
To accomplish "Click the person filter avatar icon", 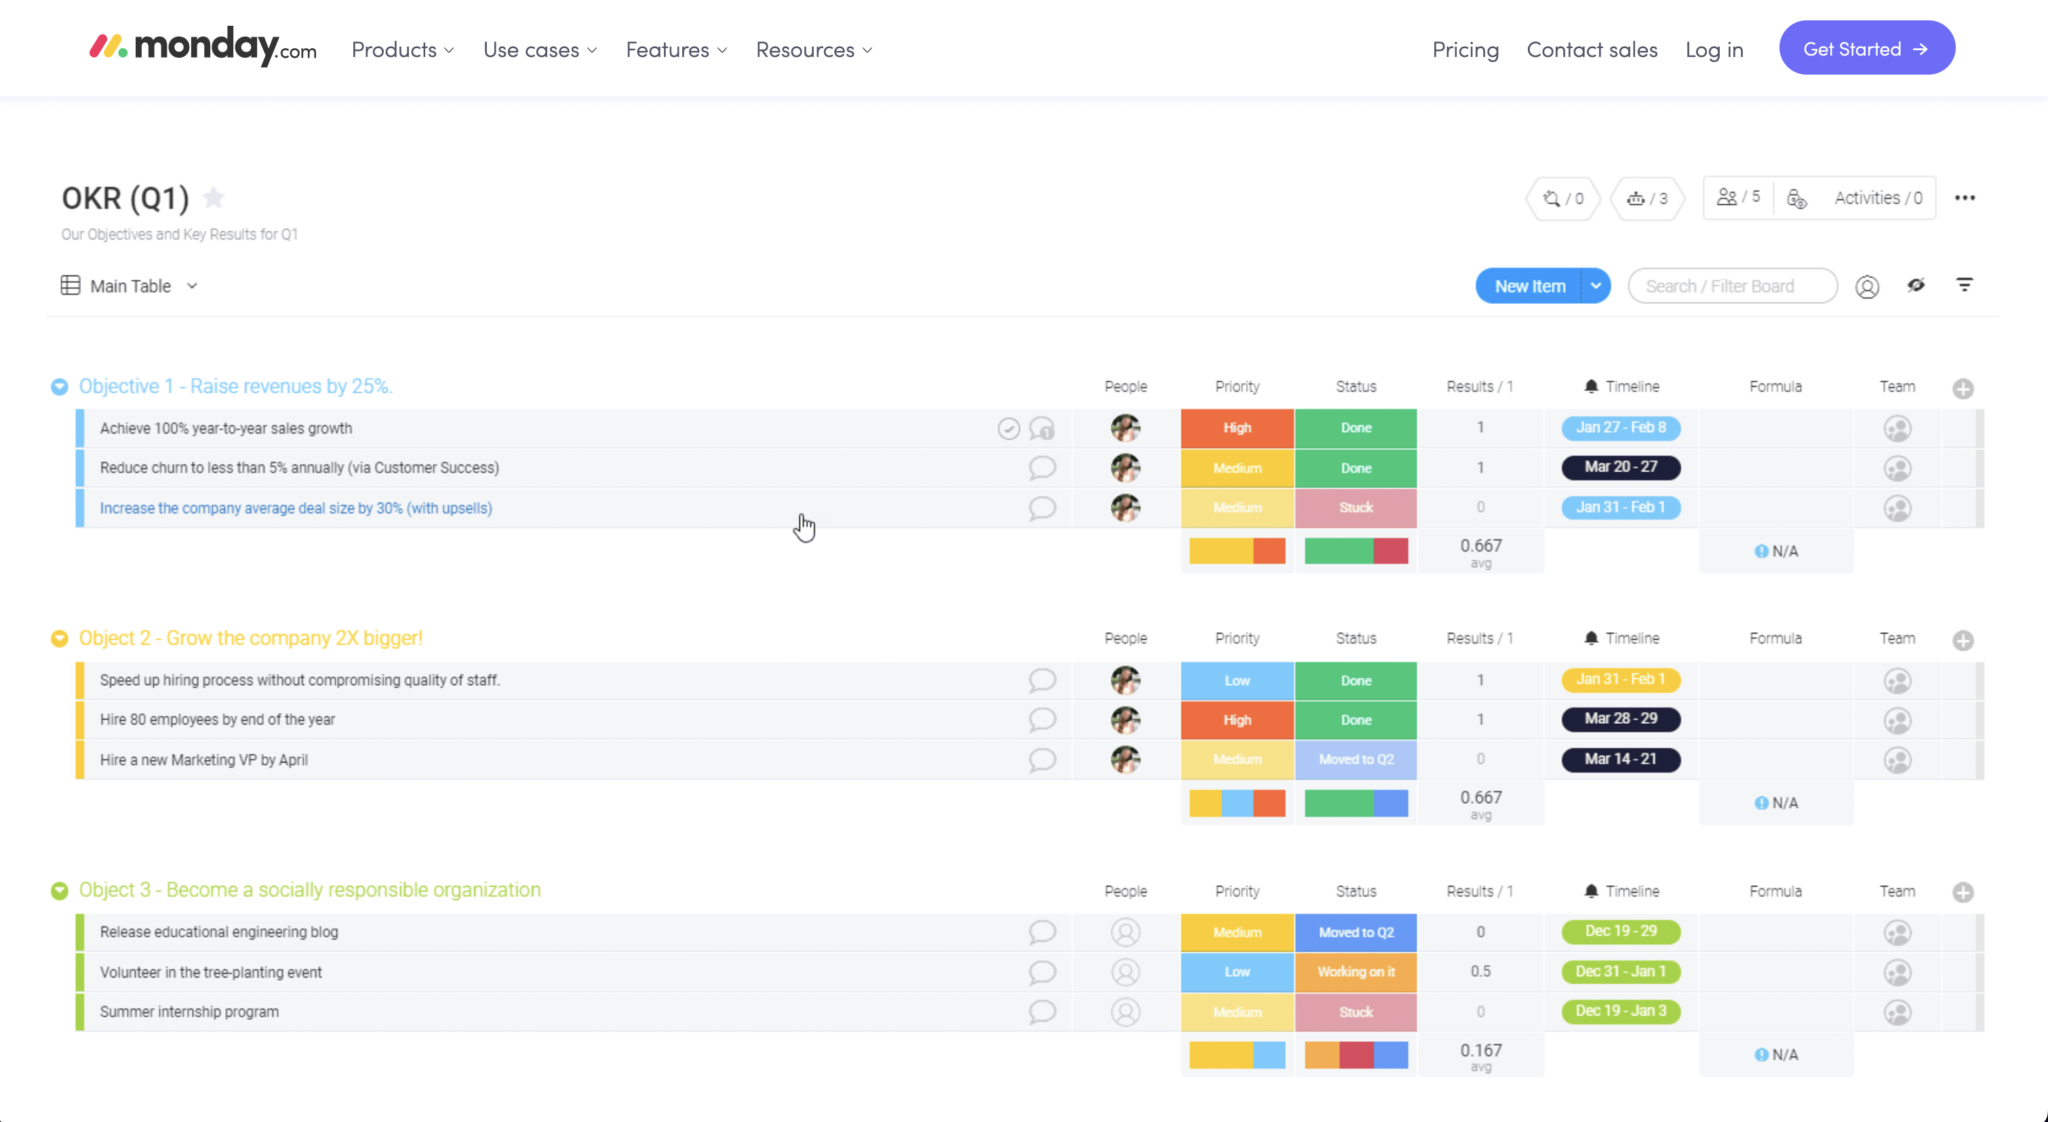I will pos(1867,287).
